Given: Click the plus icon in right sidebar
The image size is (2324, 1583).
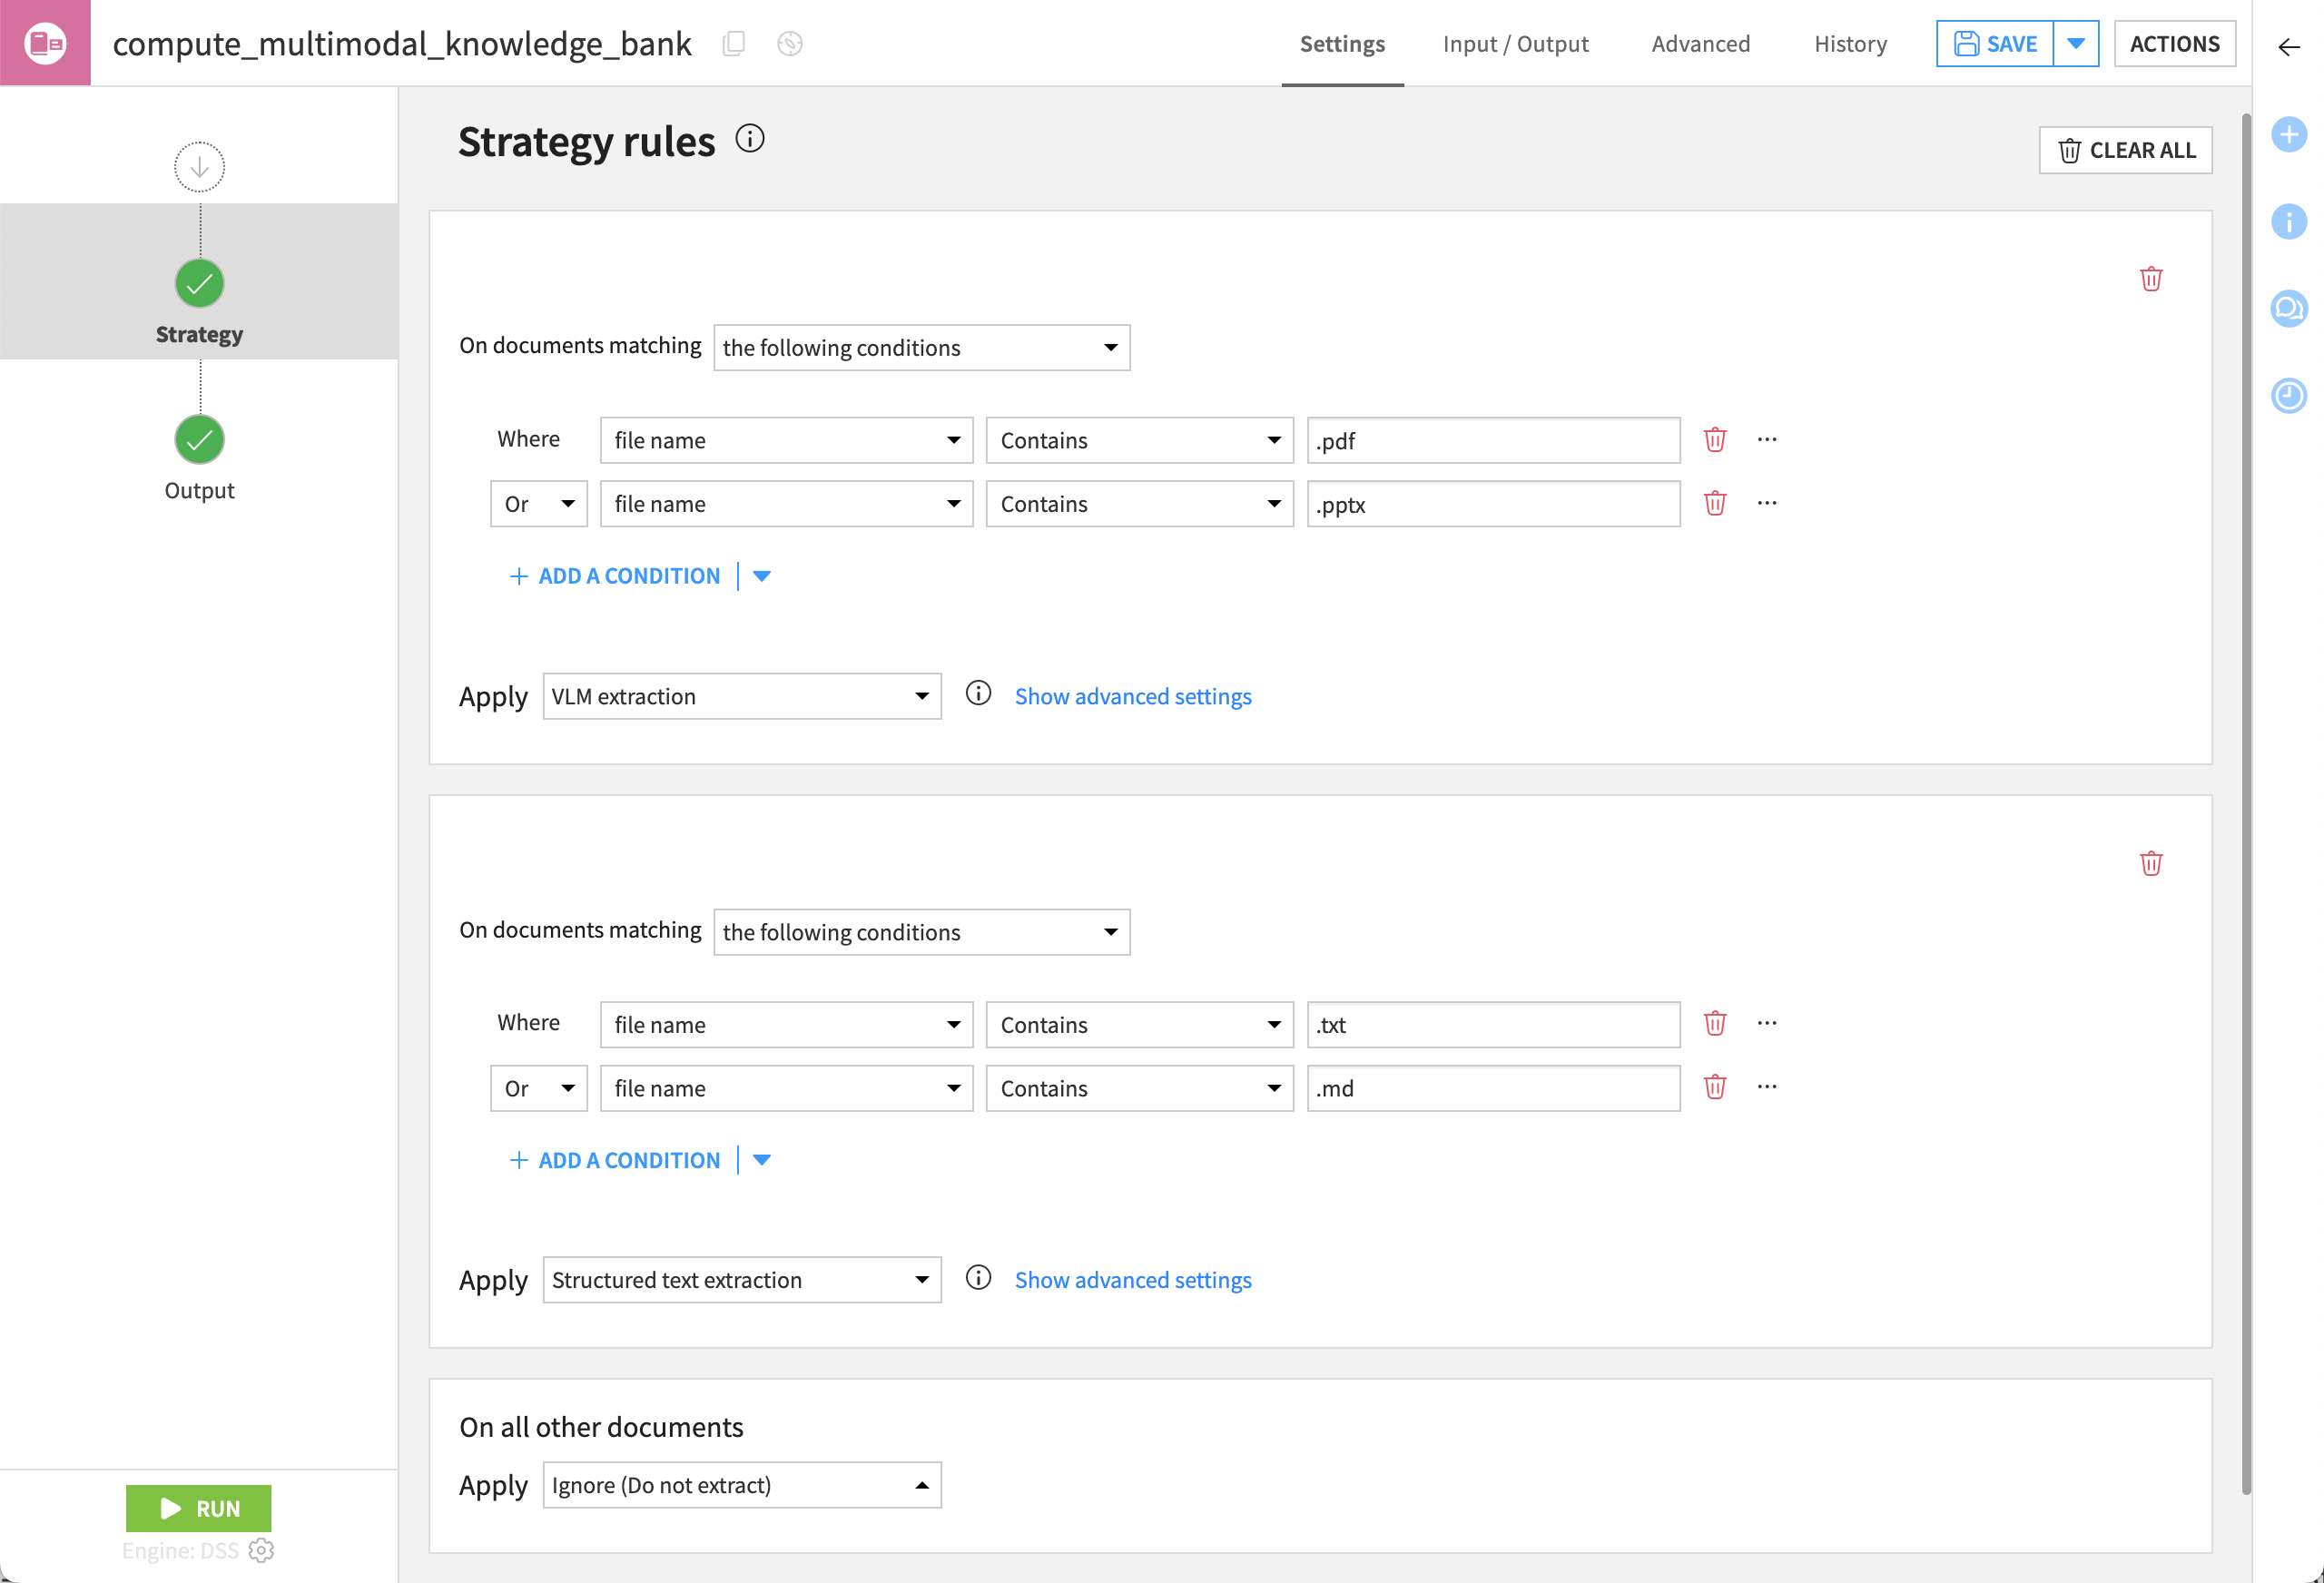Looking at the screenshot, I should 2289,134.
